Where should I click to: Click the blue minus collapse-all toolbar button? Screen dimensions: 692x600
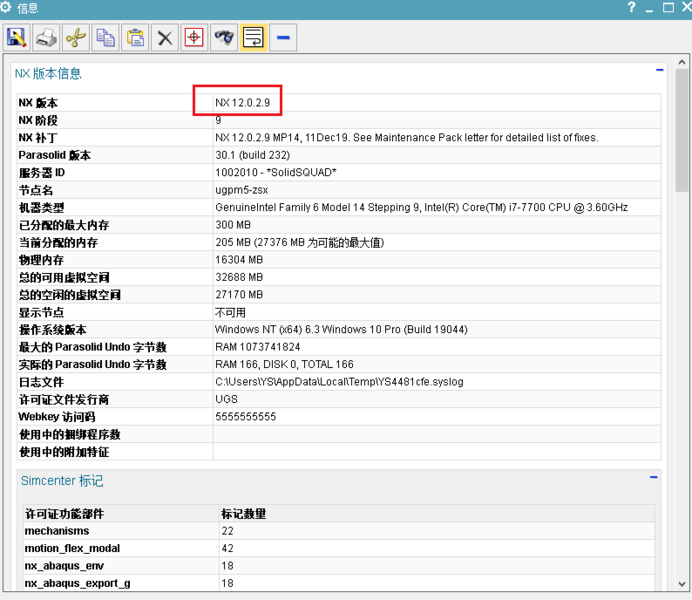point(283,38)
